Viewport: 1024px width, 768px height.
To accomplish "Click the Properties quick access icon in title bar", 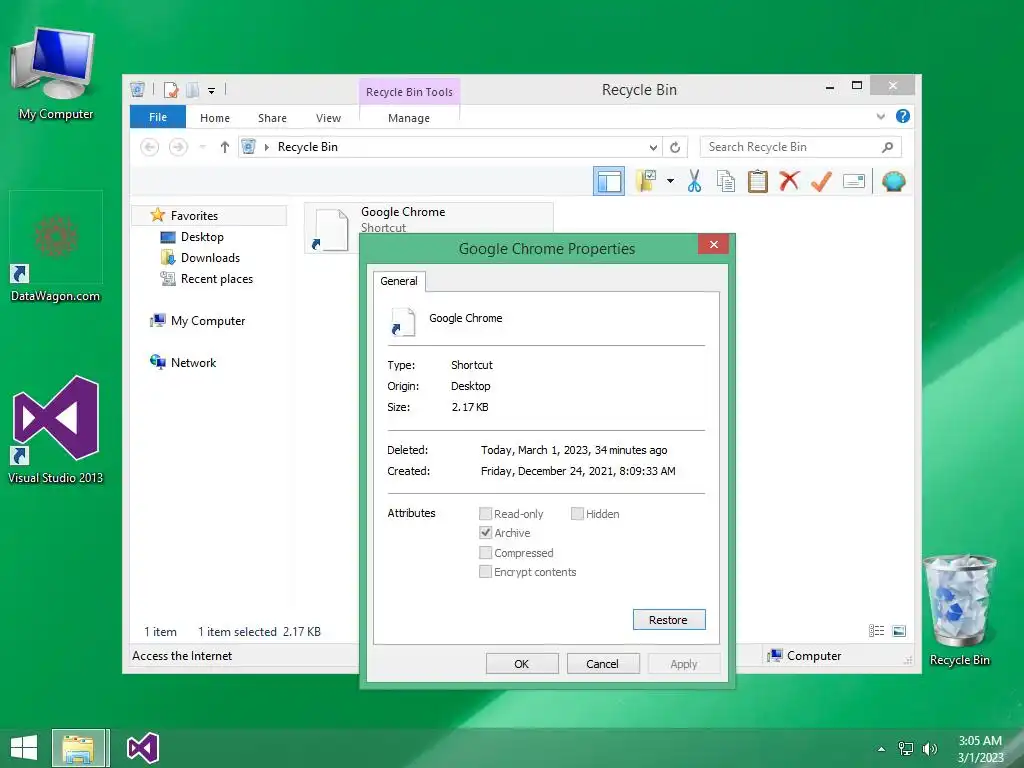I will [171, 89].
